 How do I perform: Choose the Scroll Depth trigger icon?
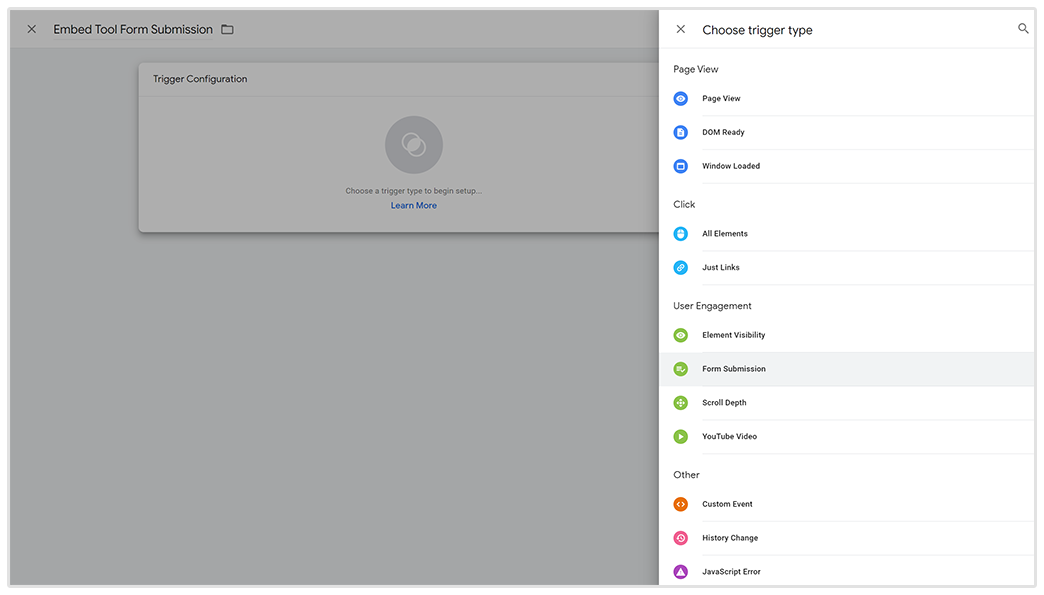pos(681,403)
